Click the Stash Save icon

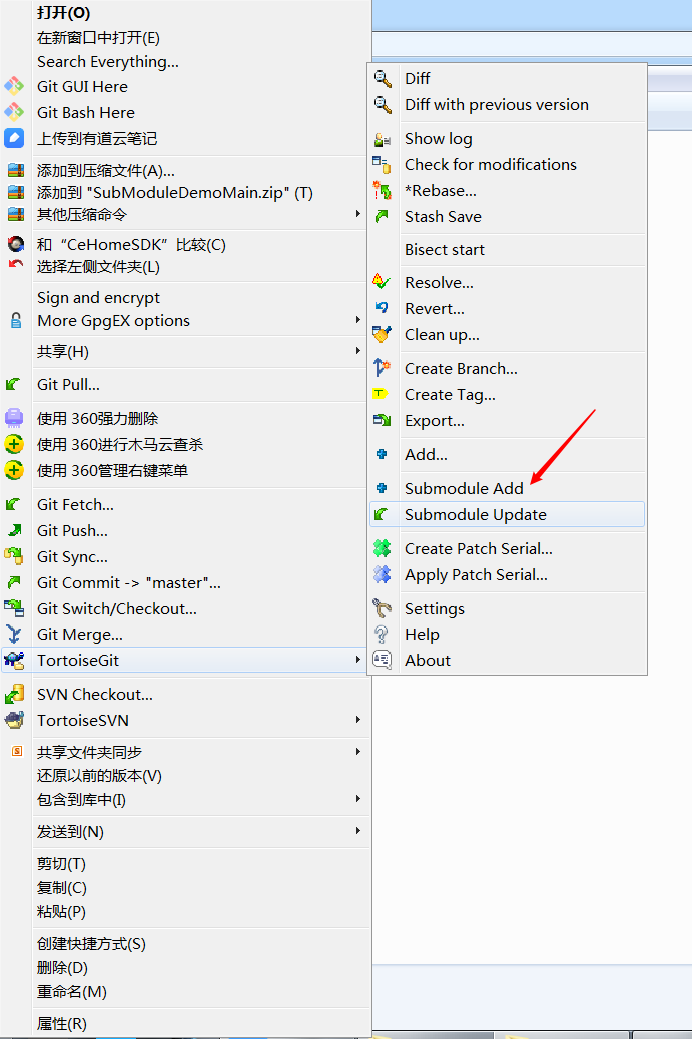click(382, 216)
